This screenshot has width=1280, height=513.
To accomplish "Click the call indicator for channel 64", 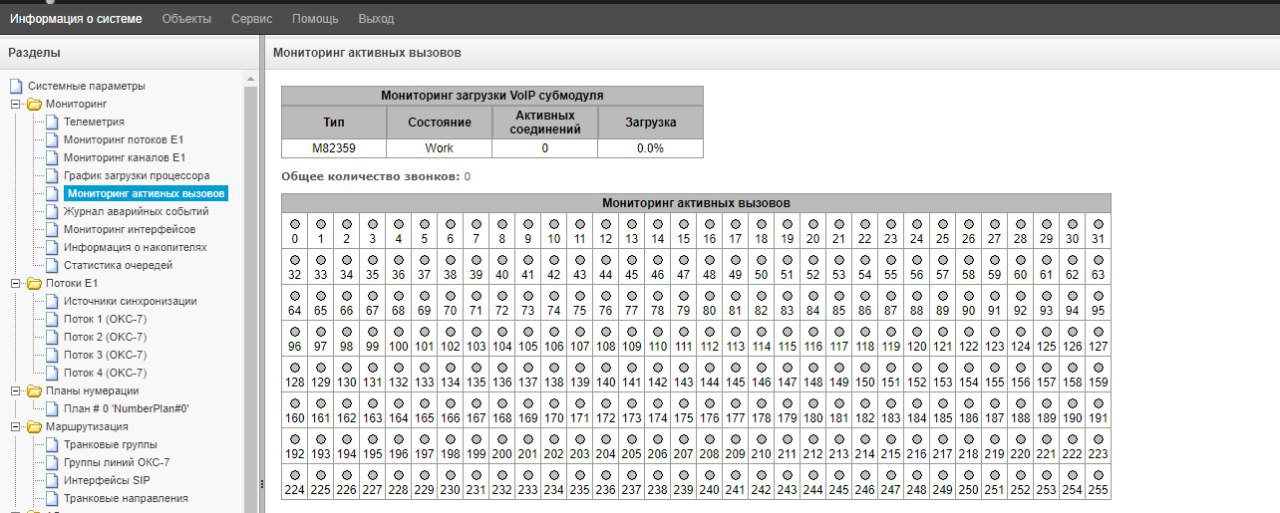I will pyautogui.click(x=294, y=295).
